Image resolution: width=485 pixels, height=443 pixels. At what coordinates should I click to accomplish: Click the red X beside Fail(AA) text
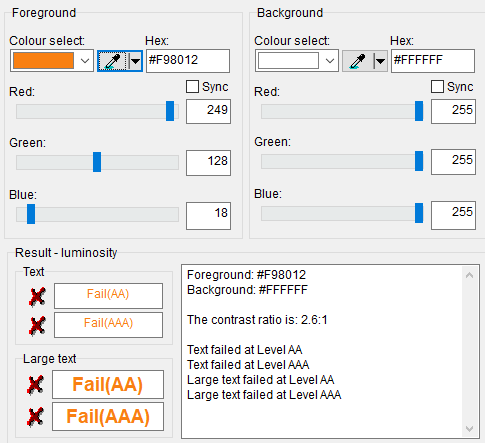coord(37,296)
